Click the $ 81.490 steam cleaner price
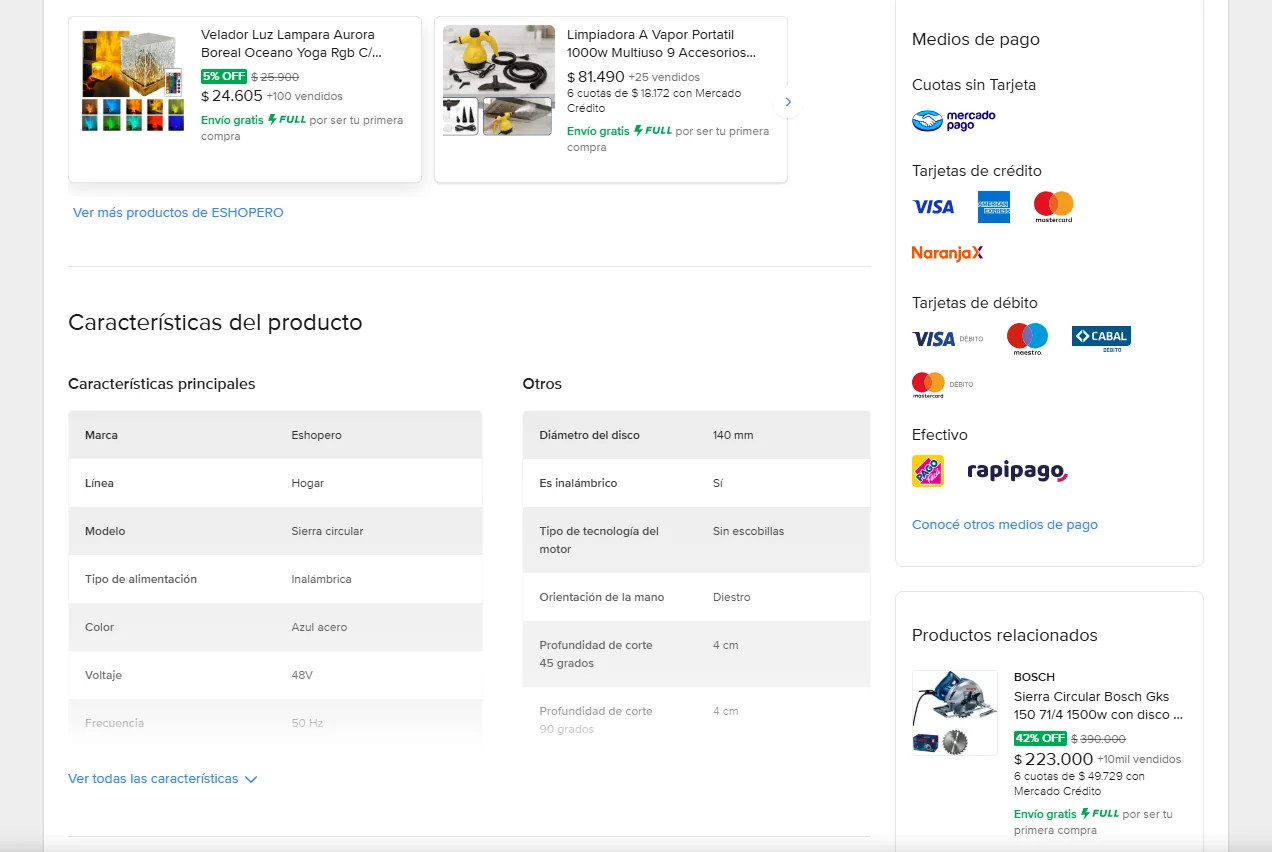The image size is (1272, 852). tap(596, 77)
